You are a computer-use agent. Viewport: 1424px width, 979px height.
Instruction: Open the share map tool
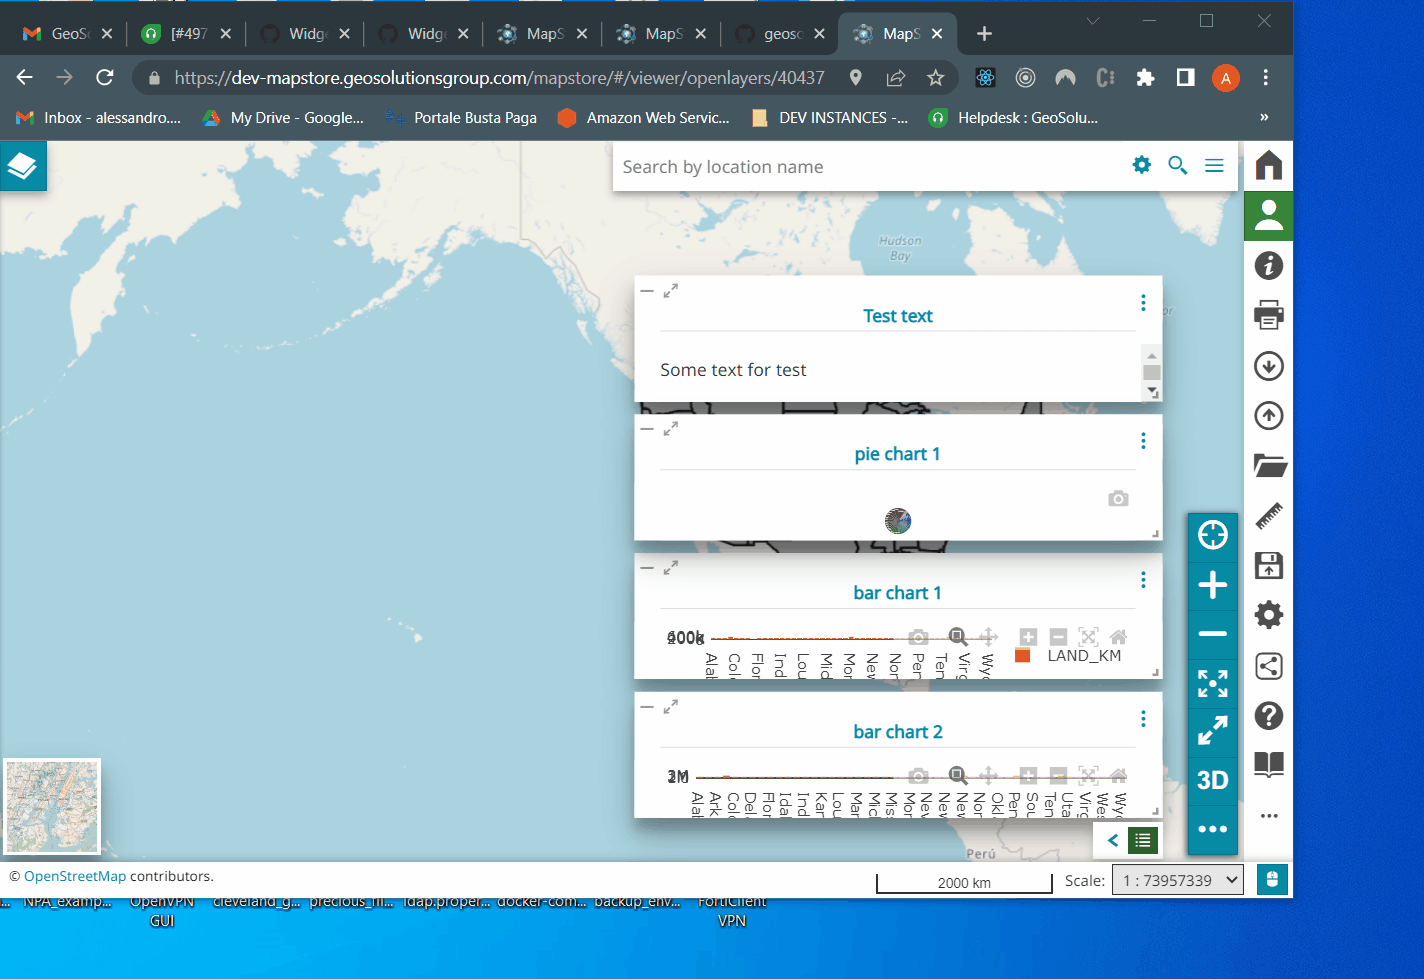1269,665
